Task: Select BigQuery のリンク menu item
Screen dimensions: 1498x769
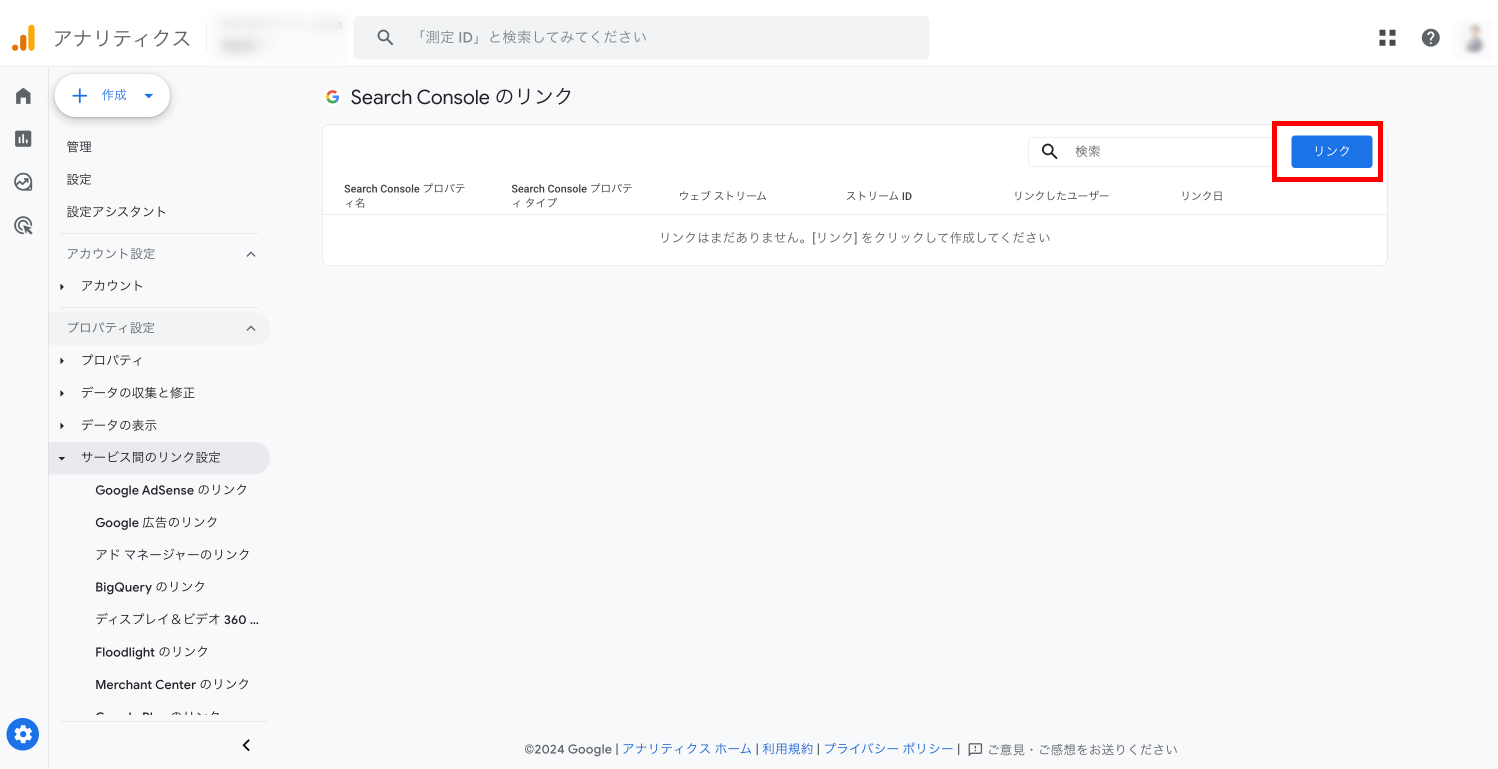Action: [150, 587]
